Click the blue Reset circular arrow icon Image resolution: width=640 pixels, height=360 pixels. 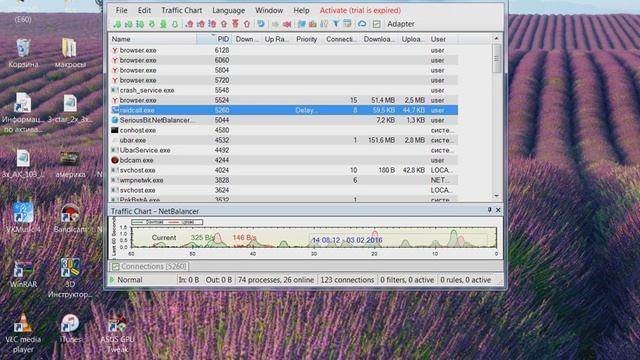261,24
